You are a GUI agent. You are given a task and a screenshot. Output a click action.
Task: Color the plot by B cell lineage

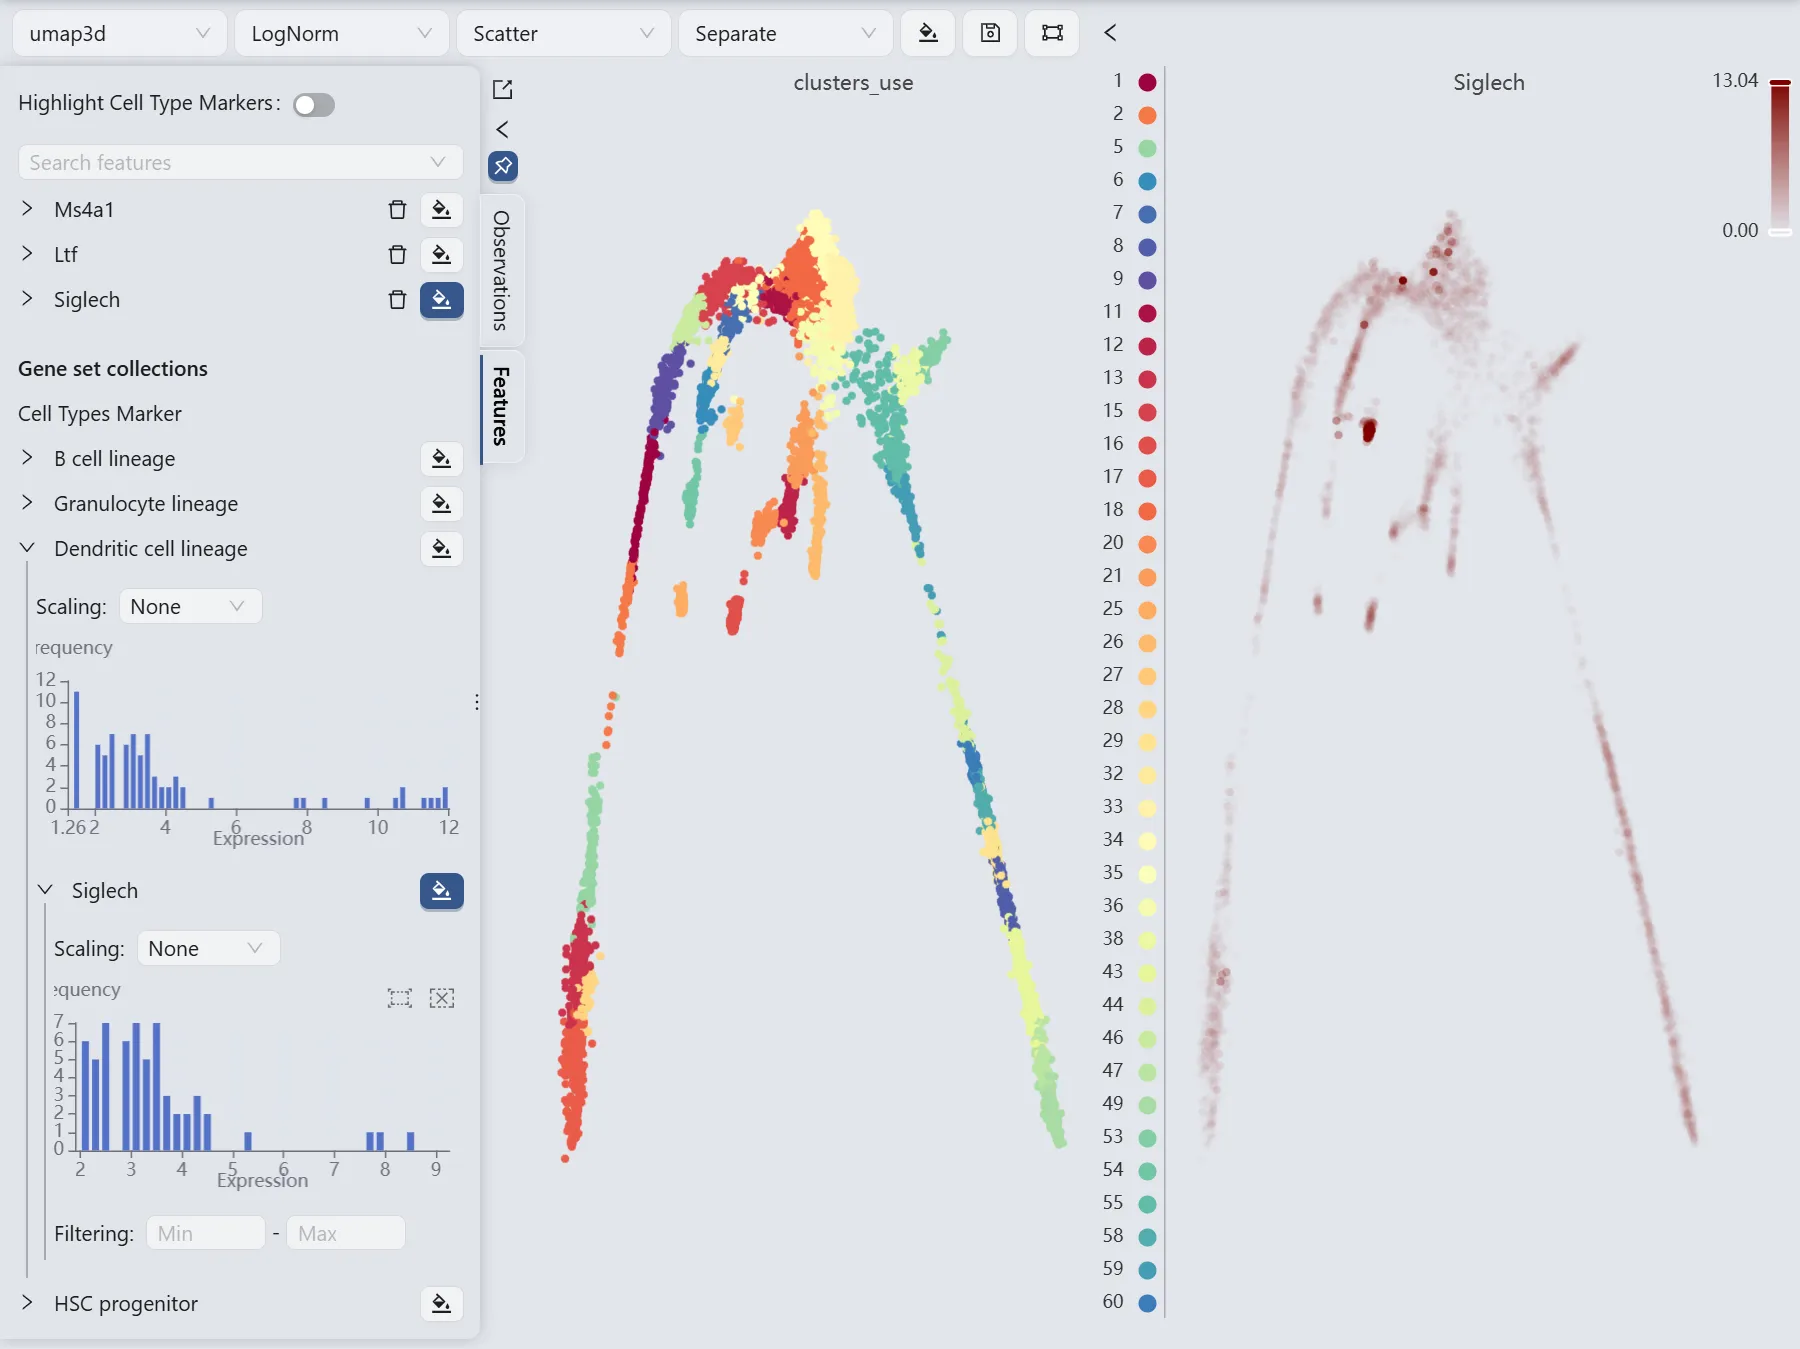pos(441,459)
